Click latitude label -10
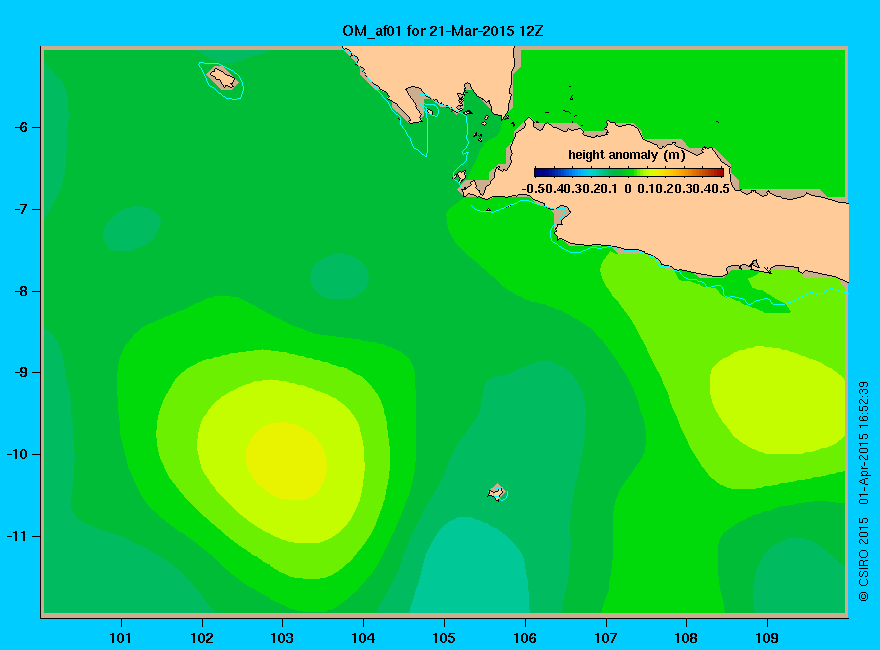The height and width of the screenshot is (650, 880). [x=17, y=454]
